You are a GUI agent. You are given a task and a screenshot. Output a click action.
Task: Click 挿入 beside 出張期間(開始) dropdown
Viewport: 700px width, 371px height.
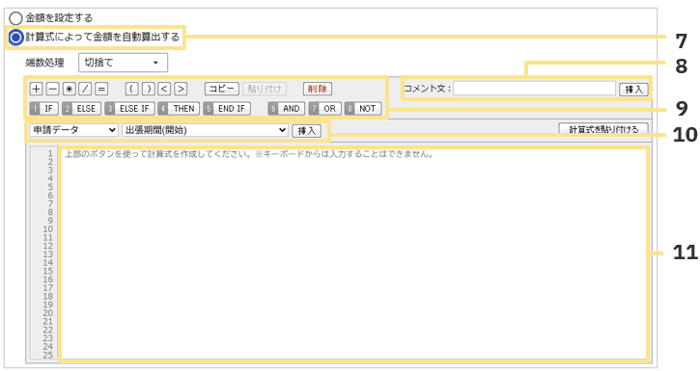(x=307, y=131)
